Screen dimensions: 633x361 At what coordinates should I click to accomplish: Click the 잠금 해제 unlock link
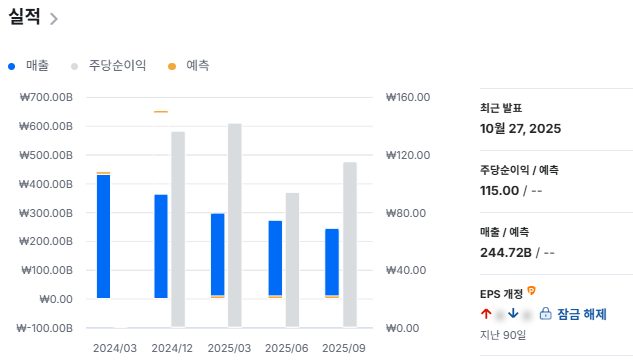tap(582, 314)
